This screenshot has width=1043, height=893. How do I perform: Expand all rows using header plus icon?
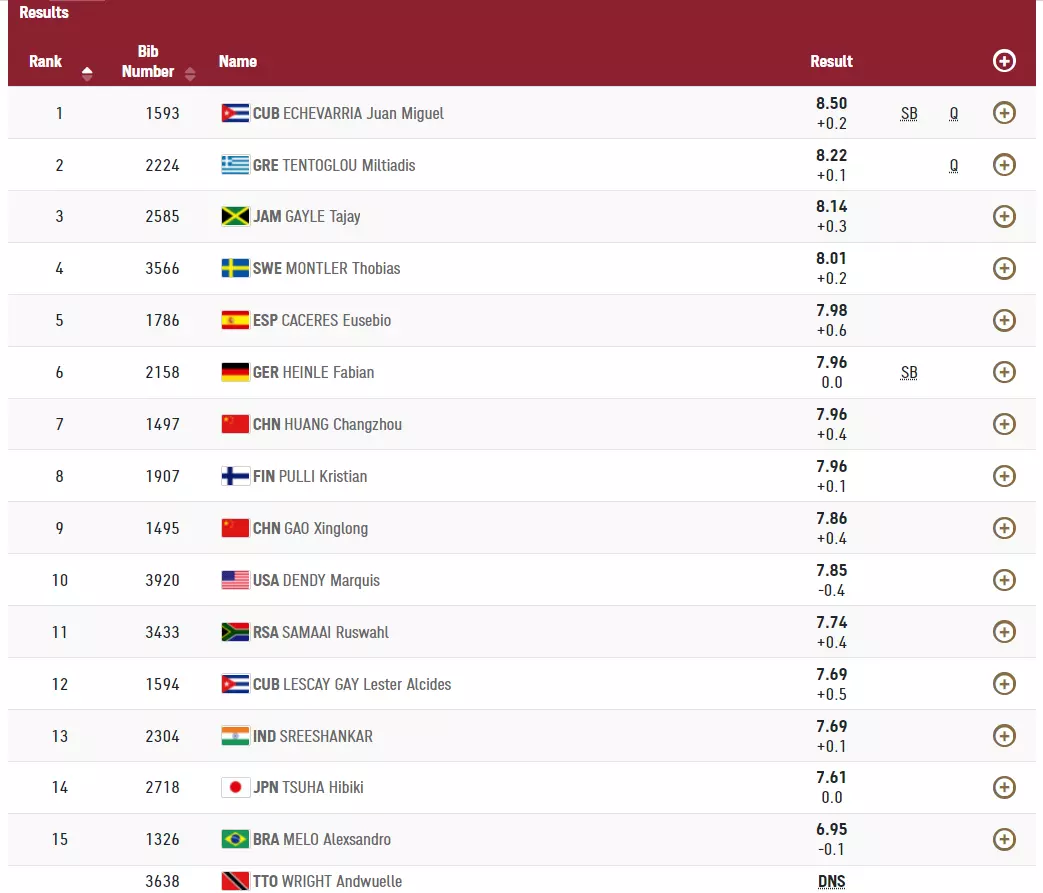click(x=1004, y=61)
